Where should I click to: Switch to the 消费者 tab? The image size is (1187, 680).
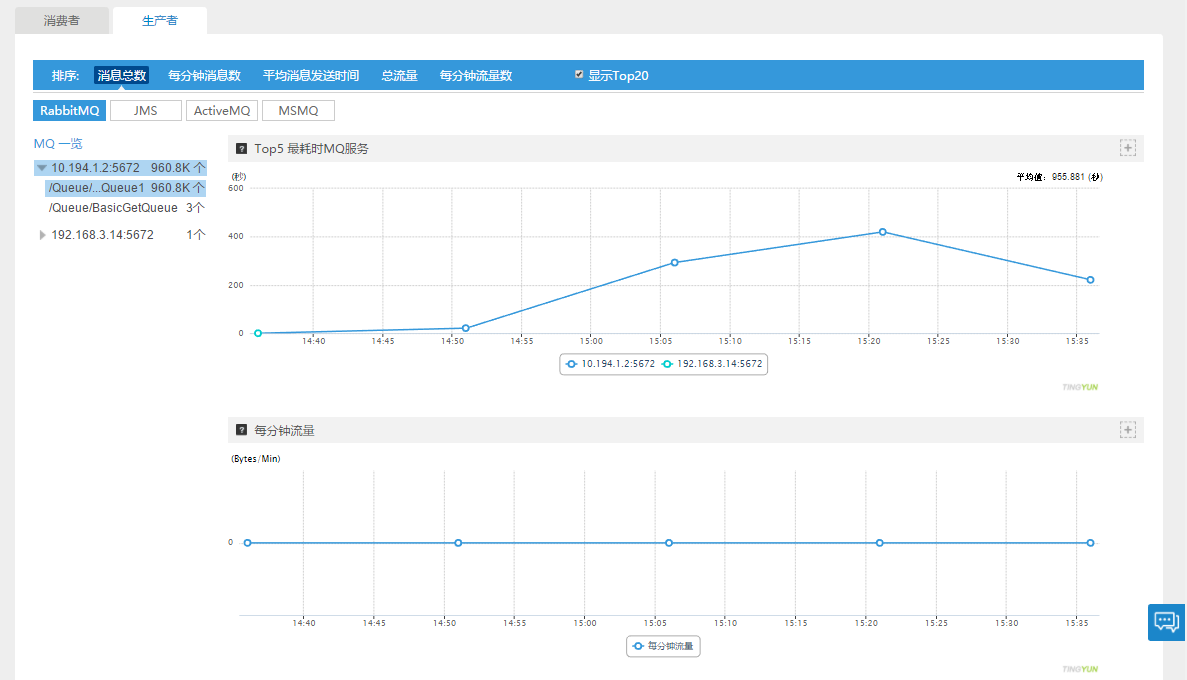(62, 20)
